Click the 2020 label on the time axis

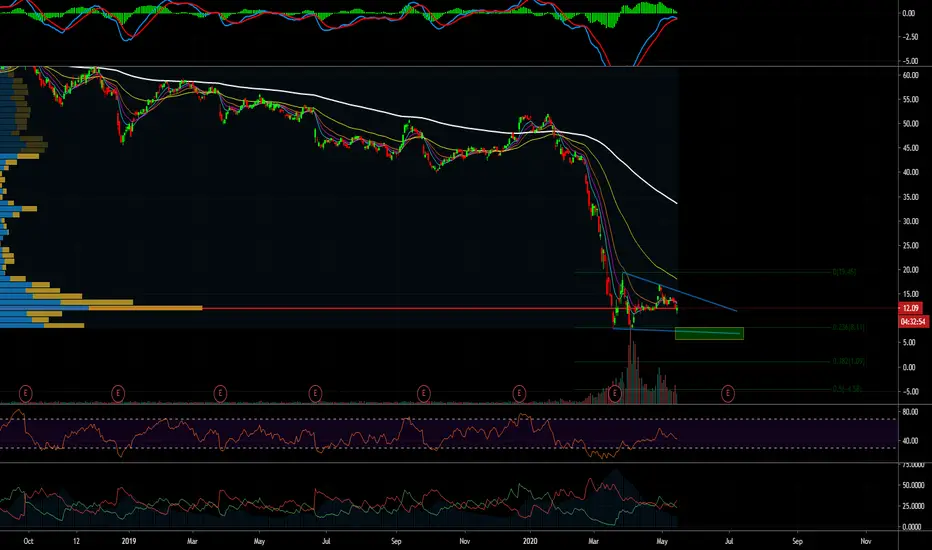pos(530,542)
